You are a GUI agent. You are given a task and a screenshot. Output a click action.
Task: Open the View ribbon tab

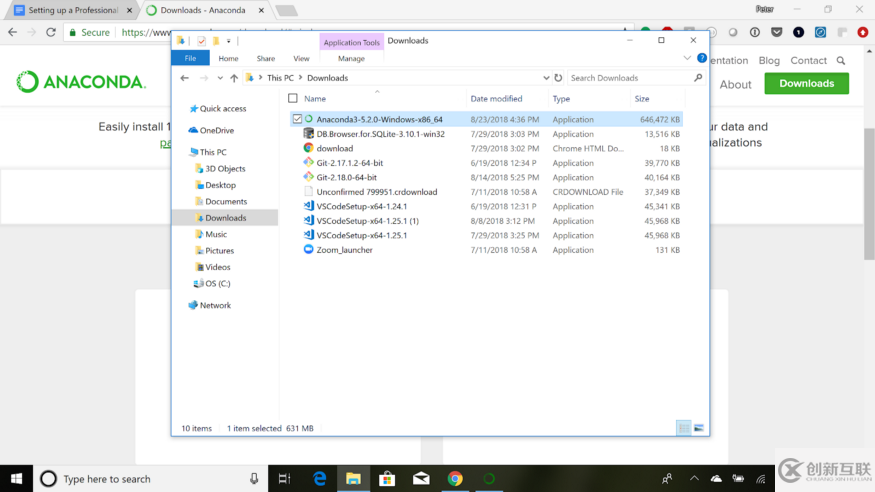click(x=301, y=58)
